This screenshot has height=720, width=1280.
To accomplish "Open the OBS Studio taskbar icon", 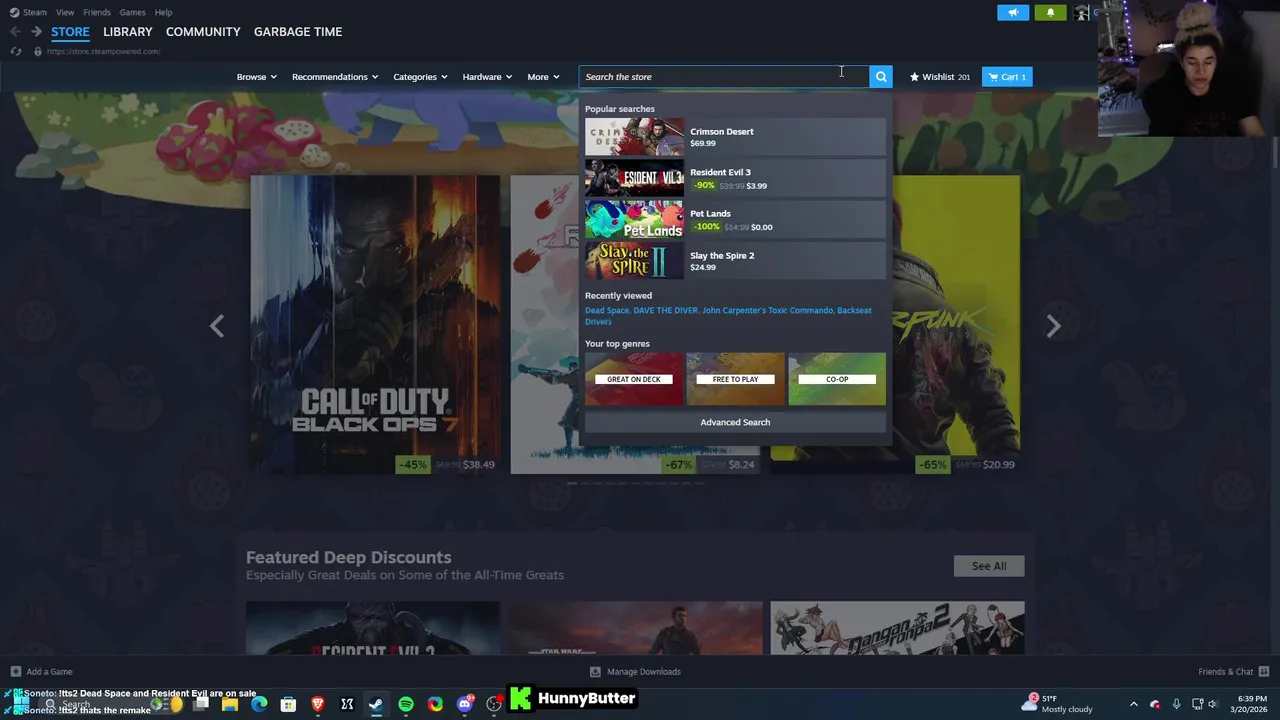I will pyautogui.click(x=494, y=705).
